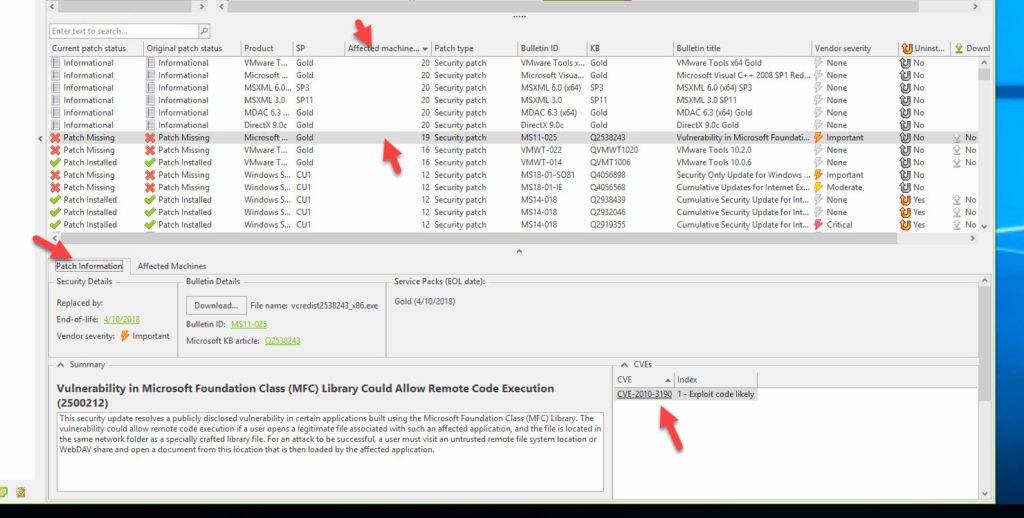Click Moderate severity icon for MS18-01-IE
This screenshot has width=1024, height=518.
point(819,188)
